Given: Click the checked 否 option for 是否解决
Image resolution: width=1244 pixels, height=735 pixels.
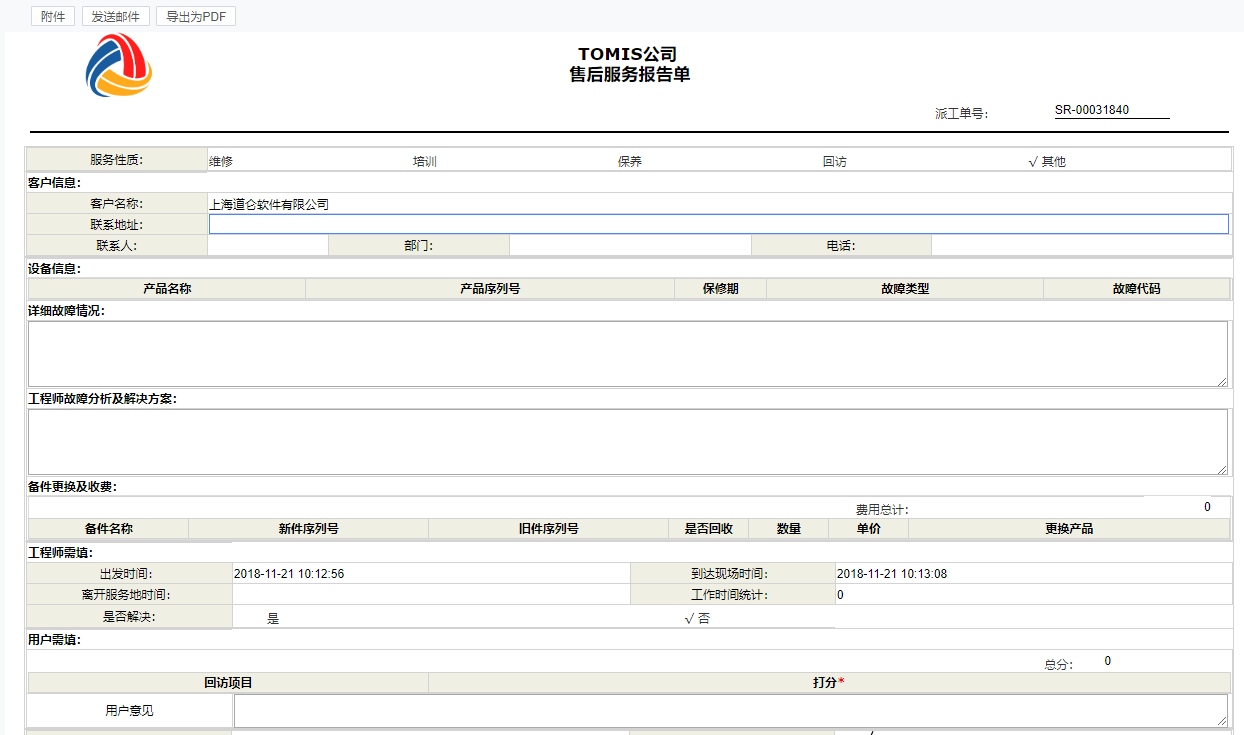Looking at the screenshot, I should point(698,619).
